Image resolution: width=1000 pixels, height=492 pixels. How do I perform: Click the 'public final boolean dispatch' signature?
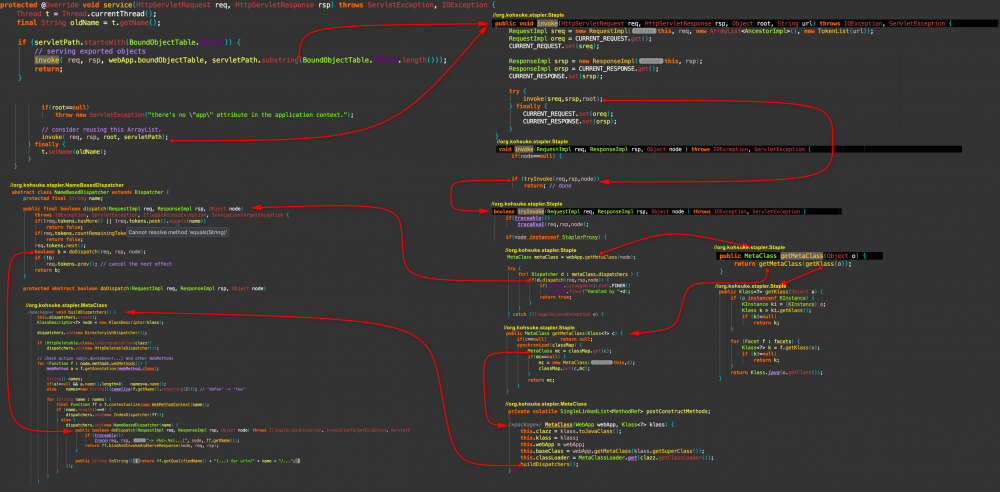pos(132,209)
